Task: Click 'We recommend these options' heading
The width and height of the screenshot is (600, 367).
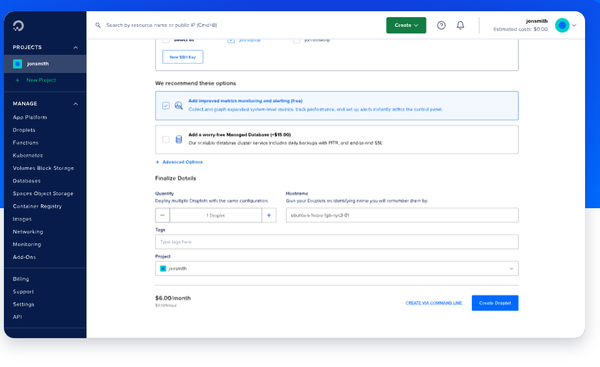Action: point(196,83)
